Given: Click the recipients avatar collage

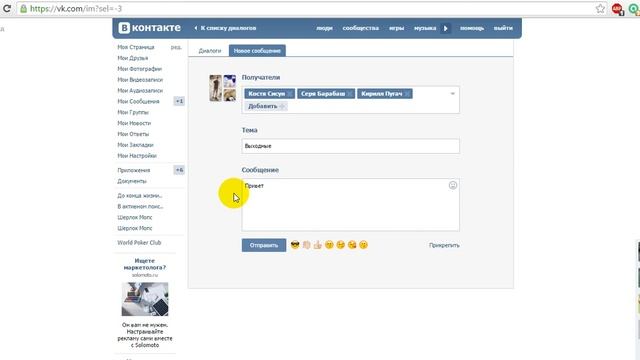Looking at the screenshot, I should [x=222, y=88].
